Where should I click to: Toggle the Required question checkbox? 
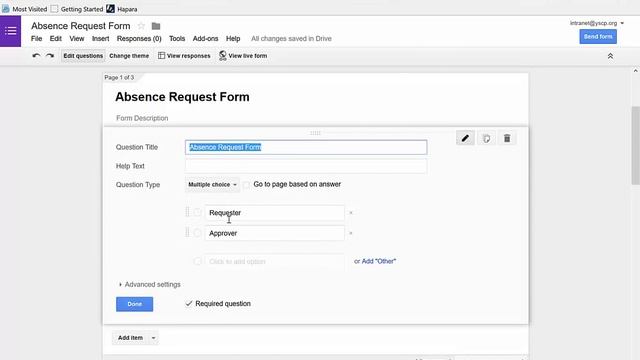pos(189,304)
